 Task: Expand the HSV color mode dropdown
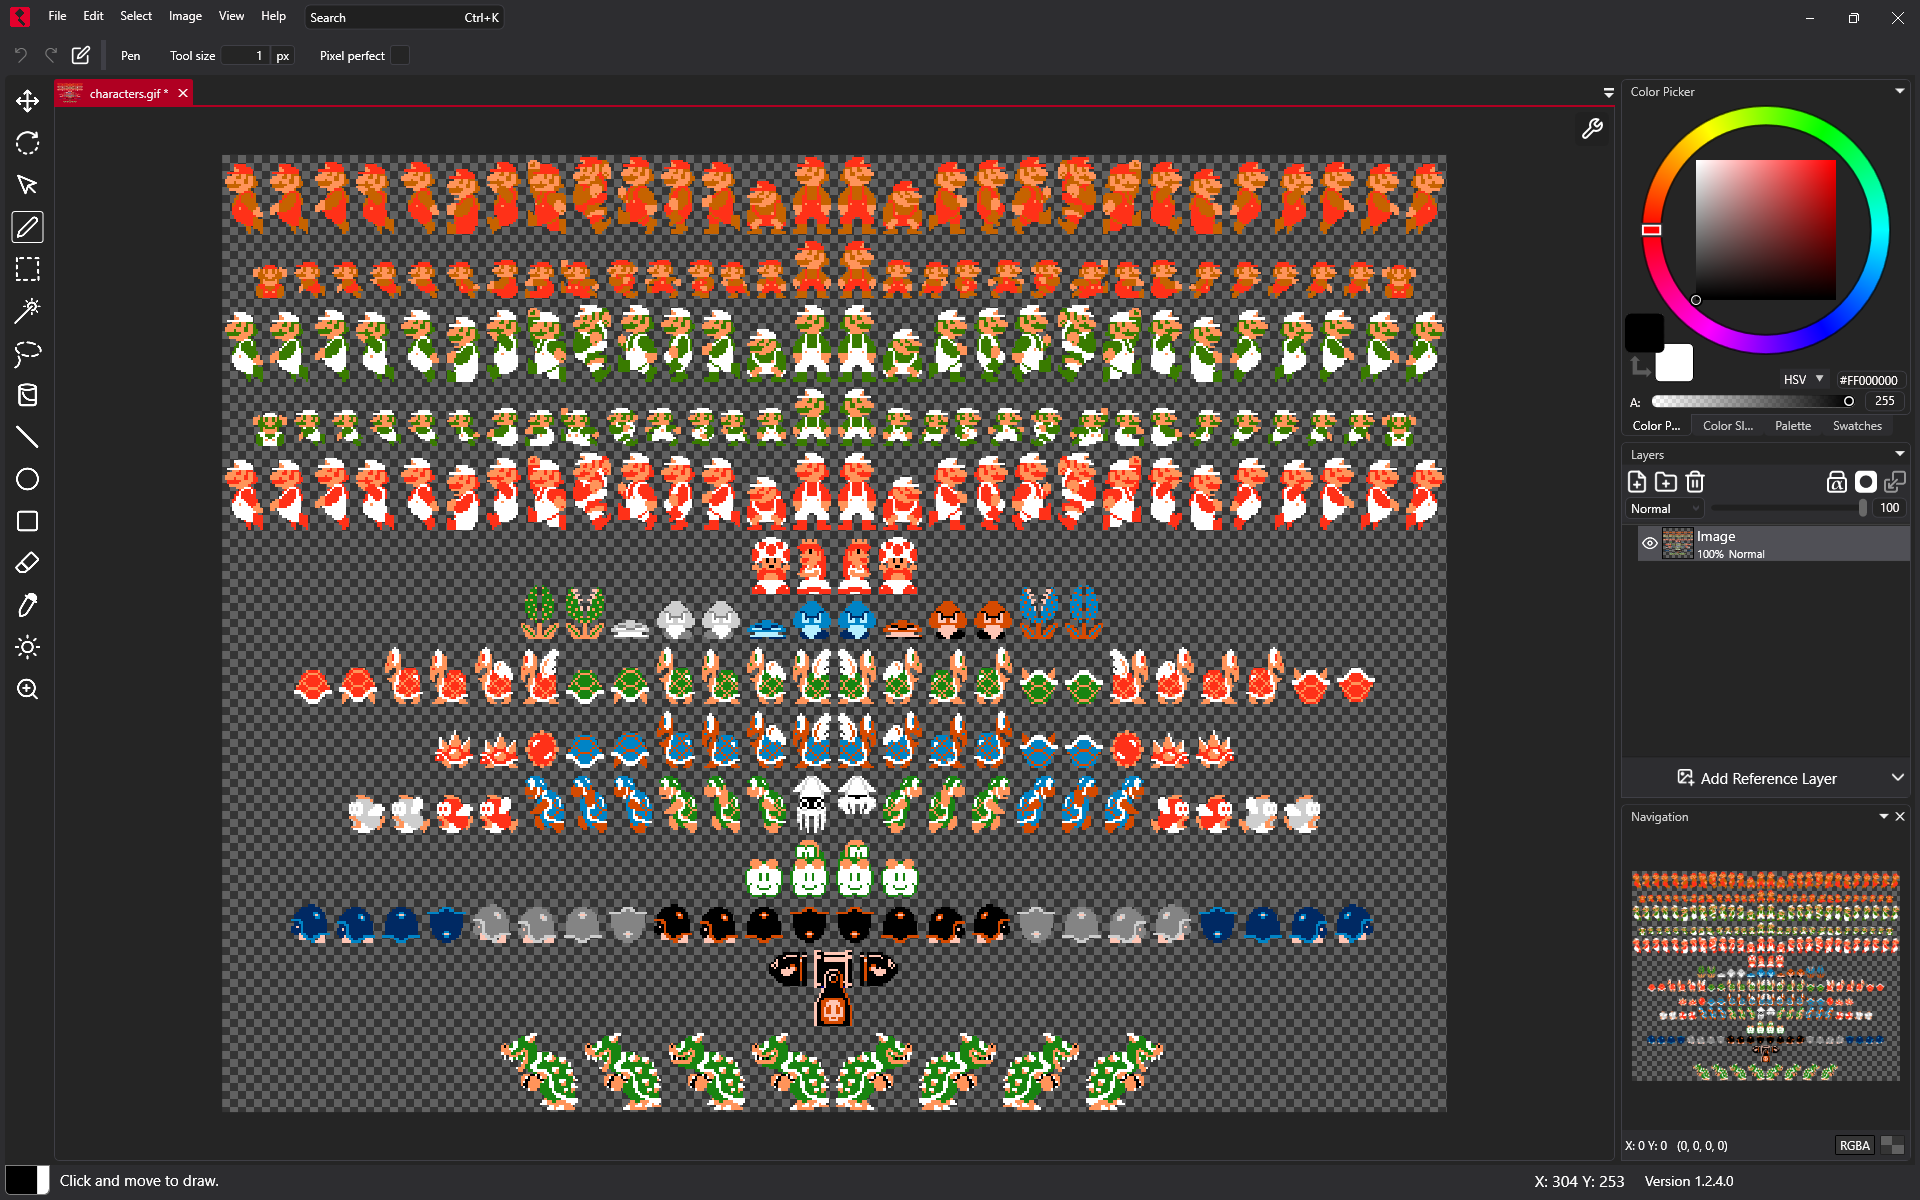click(x=1804, y=380)
